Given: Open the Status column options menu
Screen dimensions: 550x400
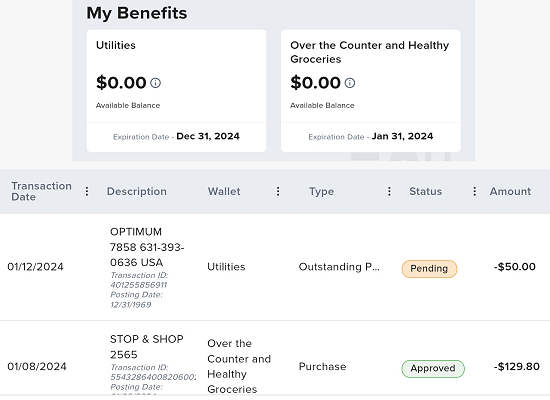Looking at the screenshot, I should (474, 191).
